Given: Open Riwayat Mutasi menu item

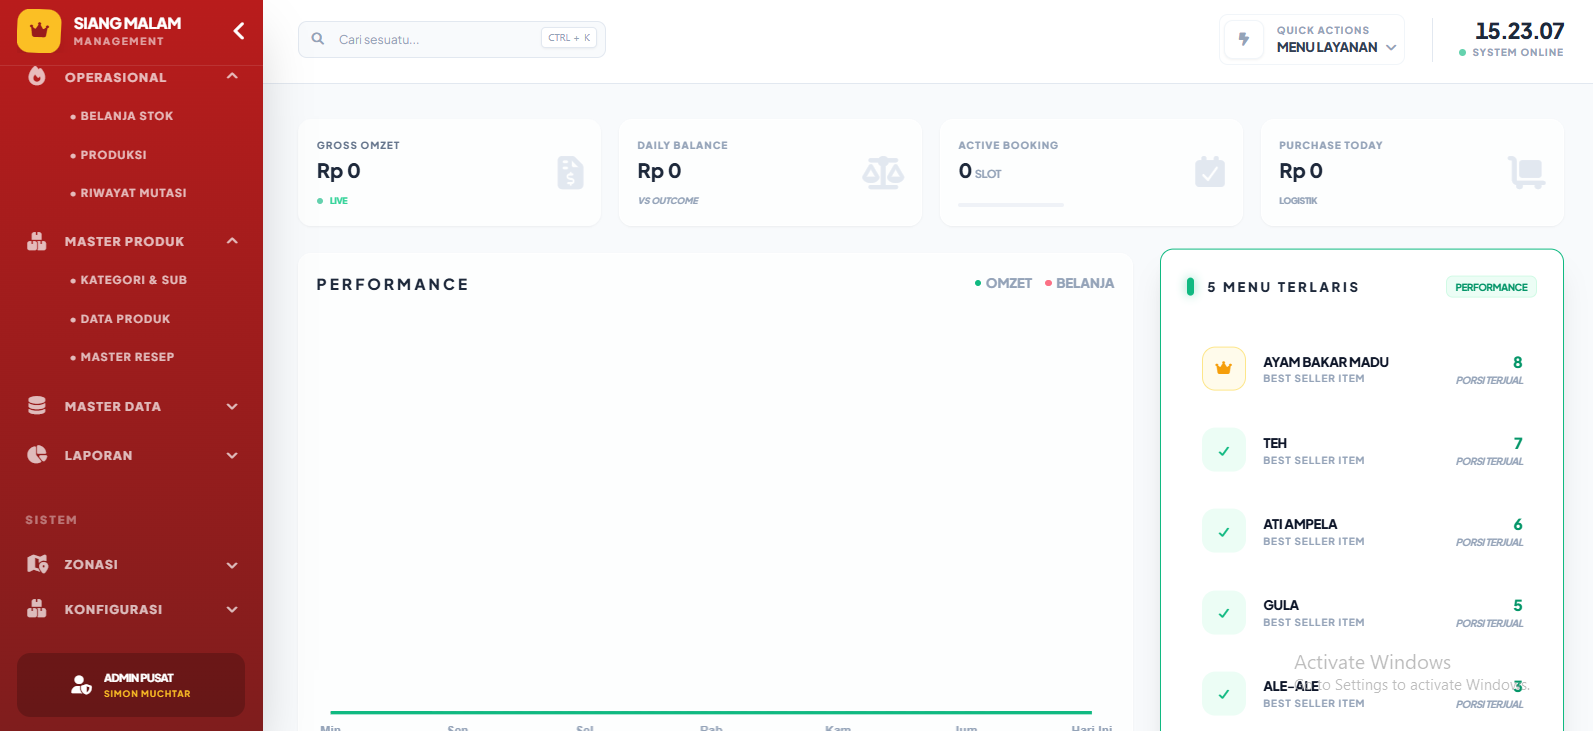Looking at the screenshot, I should 129,193.
